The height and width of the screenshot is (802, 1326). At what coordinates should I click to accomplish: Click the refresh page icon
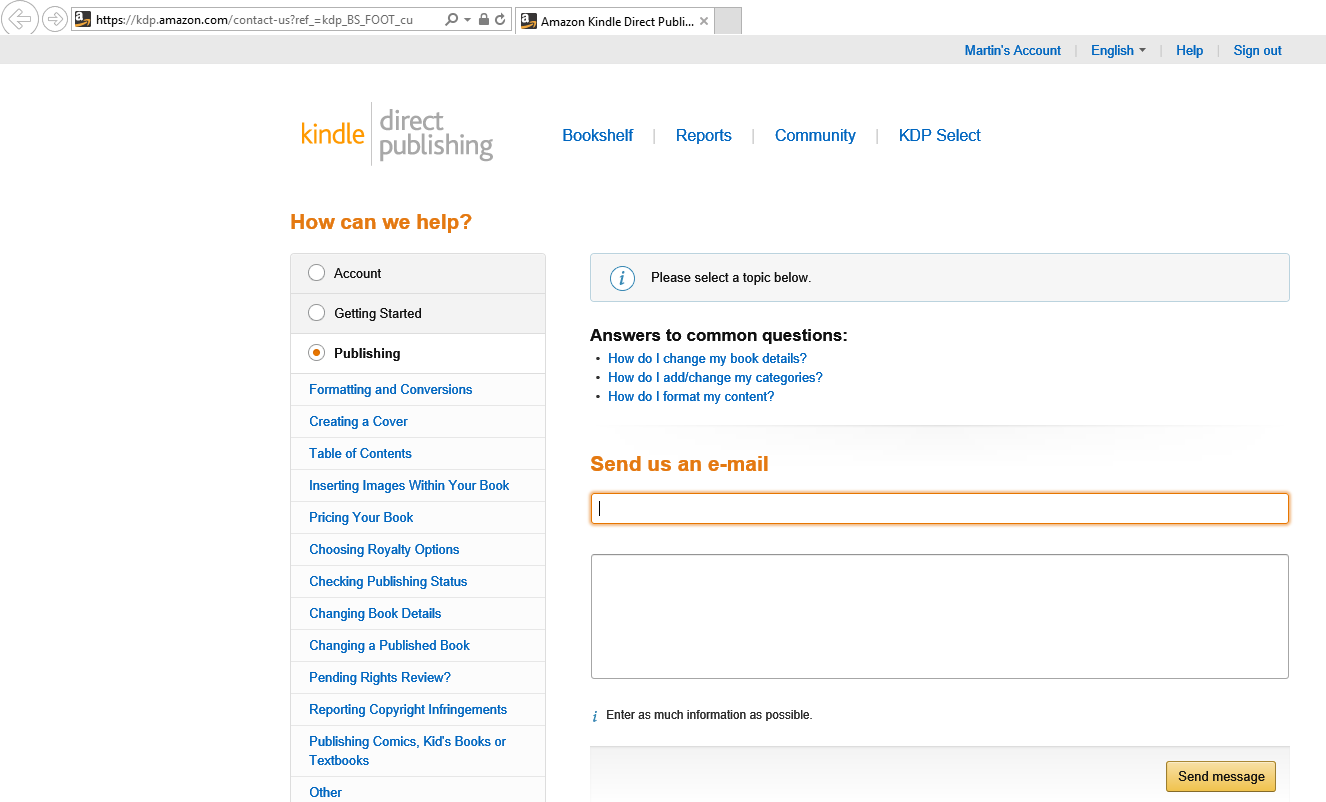[x=500, y=19]
